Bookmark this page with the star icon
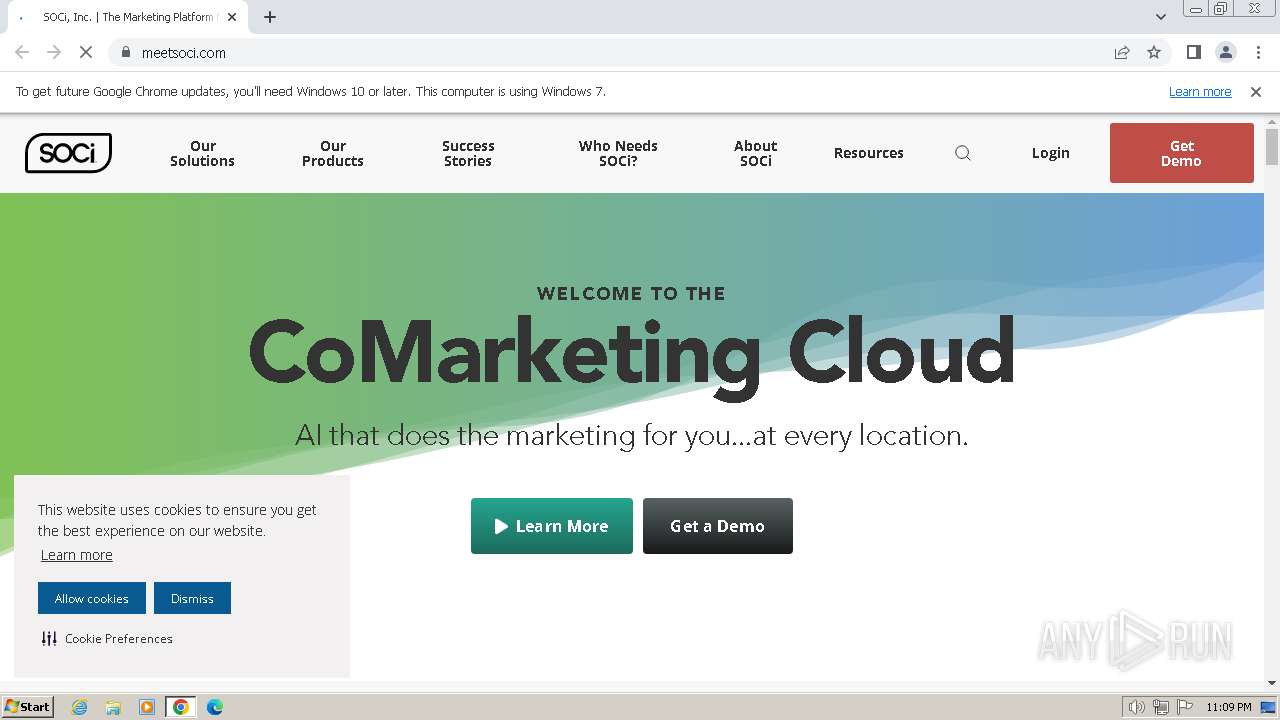The image size is (1280, 720). (1154, 53)
